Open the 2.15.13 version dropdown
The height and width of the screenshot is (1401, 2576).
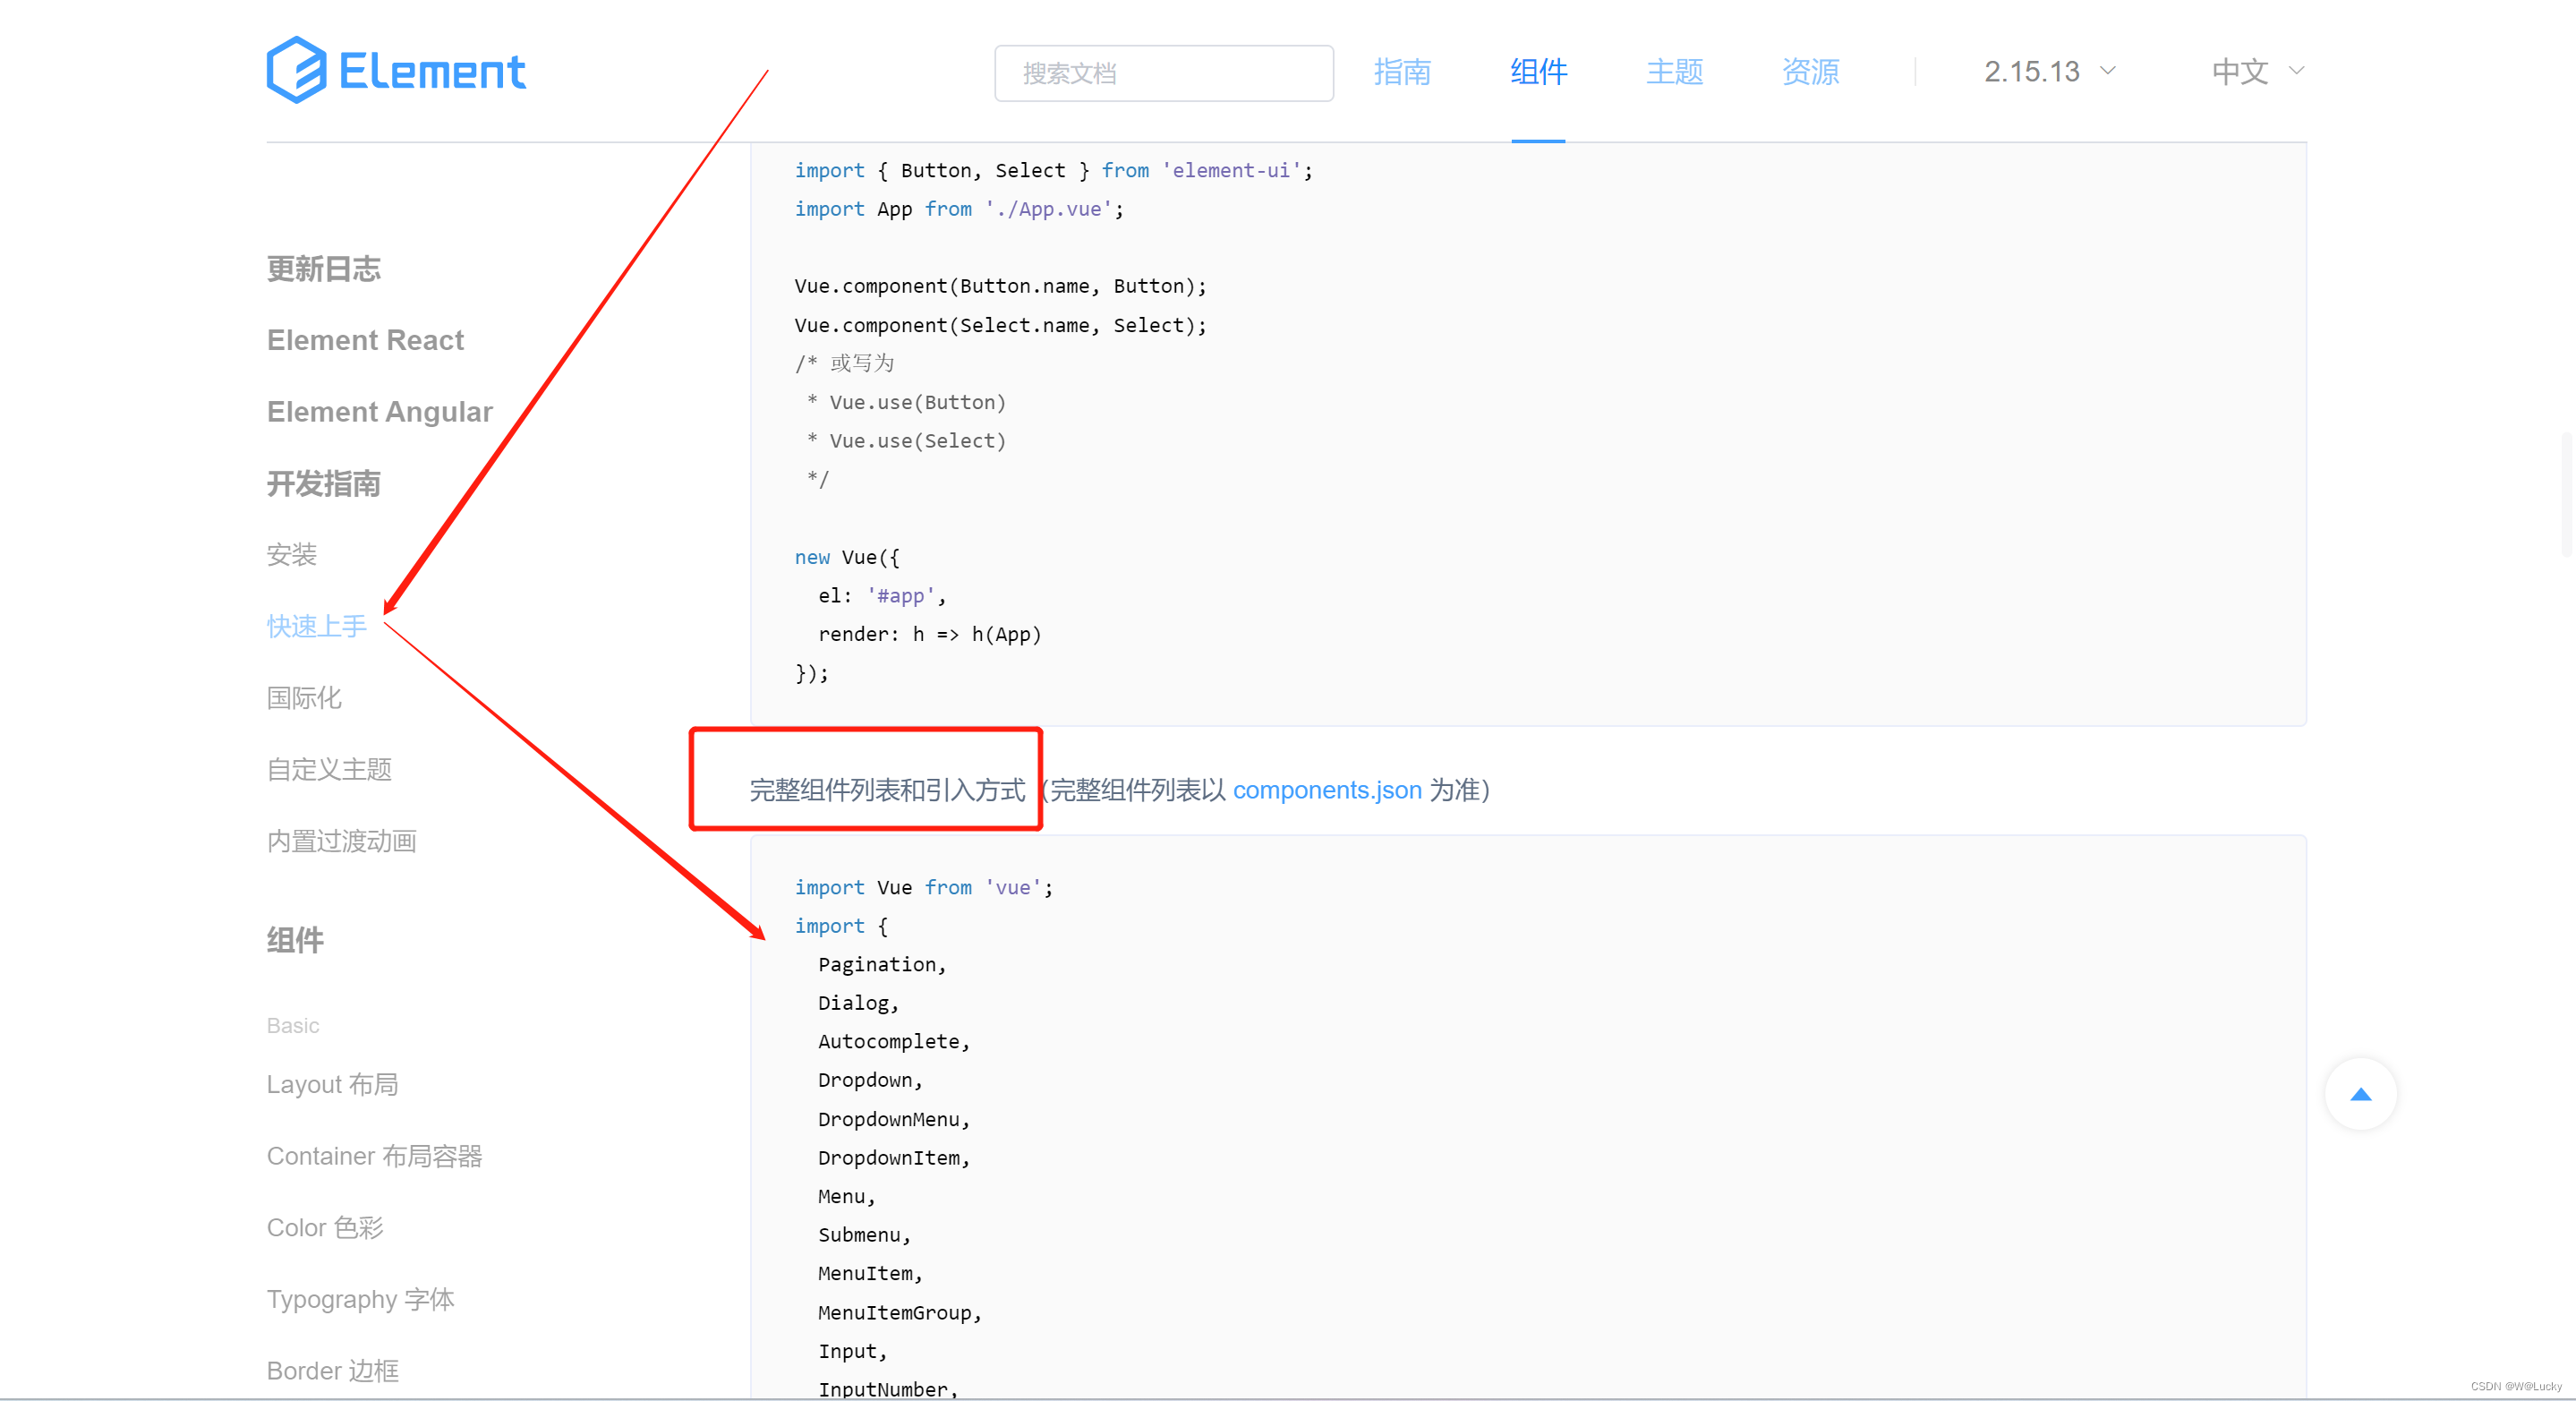(2031, 72)
